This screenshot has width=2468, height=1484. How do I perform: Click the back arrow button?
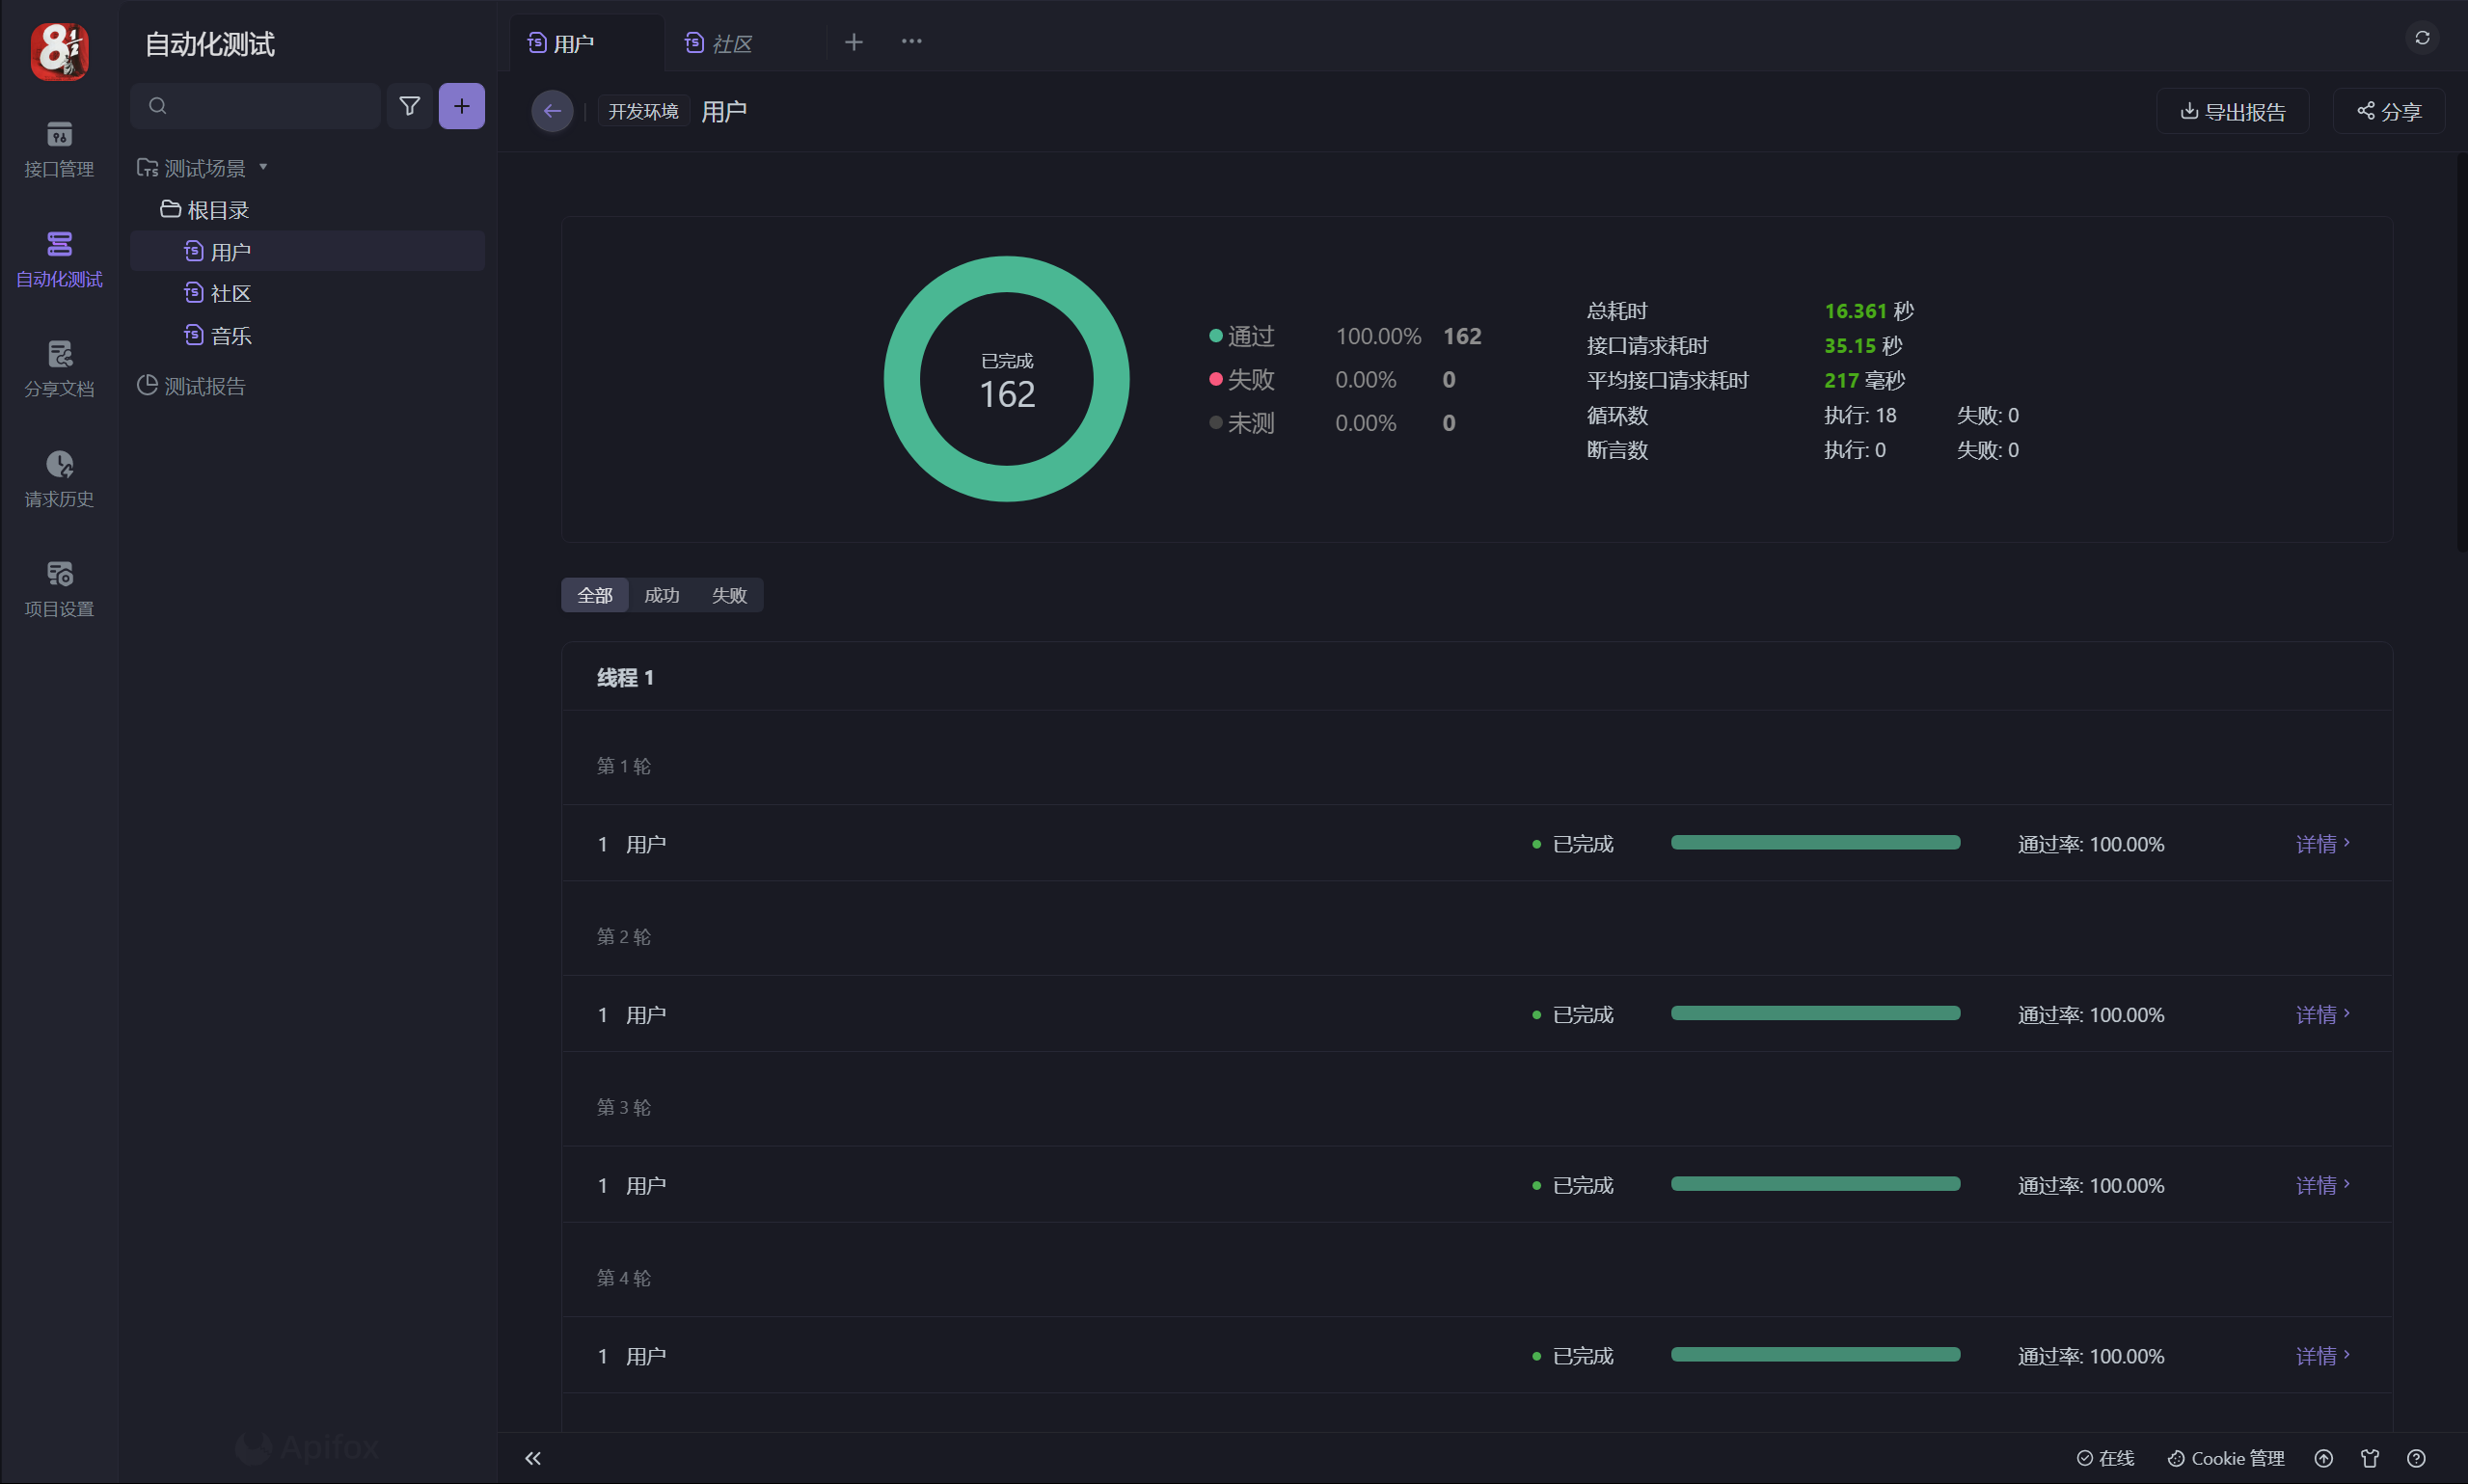tap(552, 111)
